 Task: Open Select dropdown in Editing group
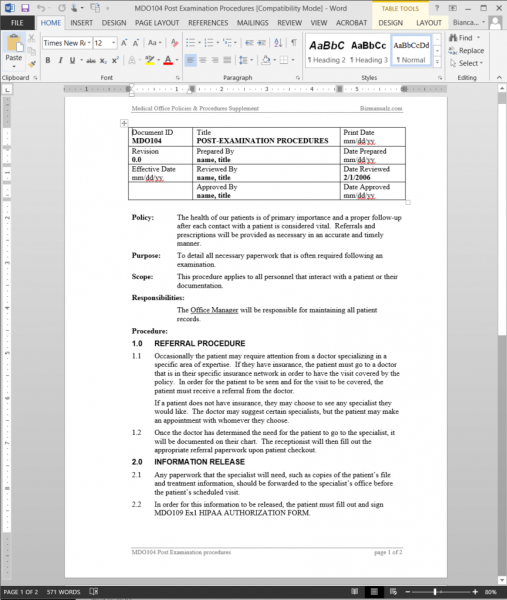click(467, 64)
